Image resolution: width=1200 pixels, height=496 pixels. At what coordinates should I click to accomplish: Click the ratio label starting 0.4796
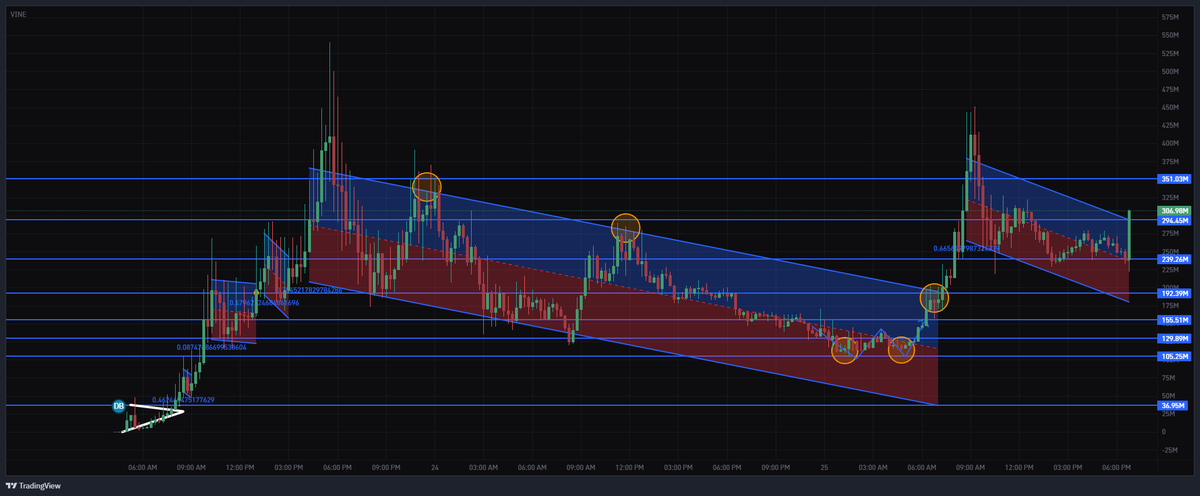pos(264,302)
